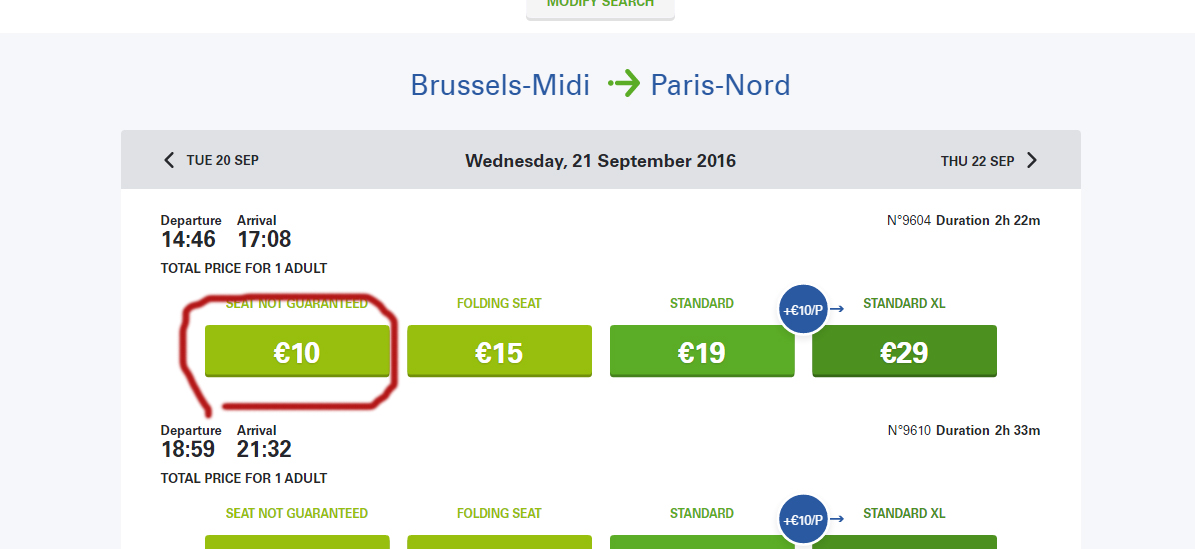Click the green route arrow icon
The width and height of the screenshot is (1195, 549).
(624, 84)
